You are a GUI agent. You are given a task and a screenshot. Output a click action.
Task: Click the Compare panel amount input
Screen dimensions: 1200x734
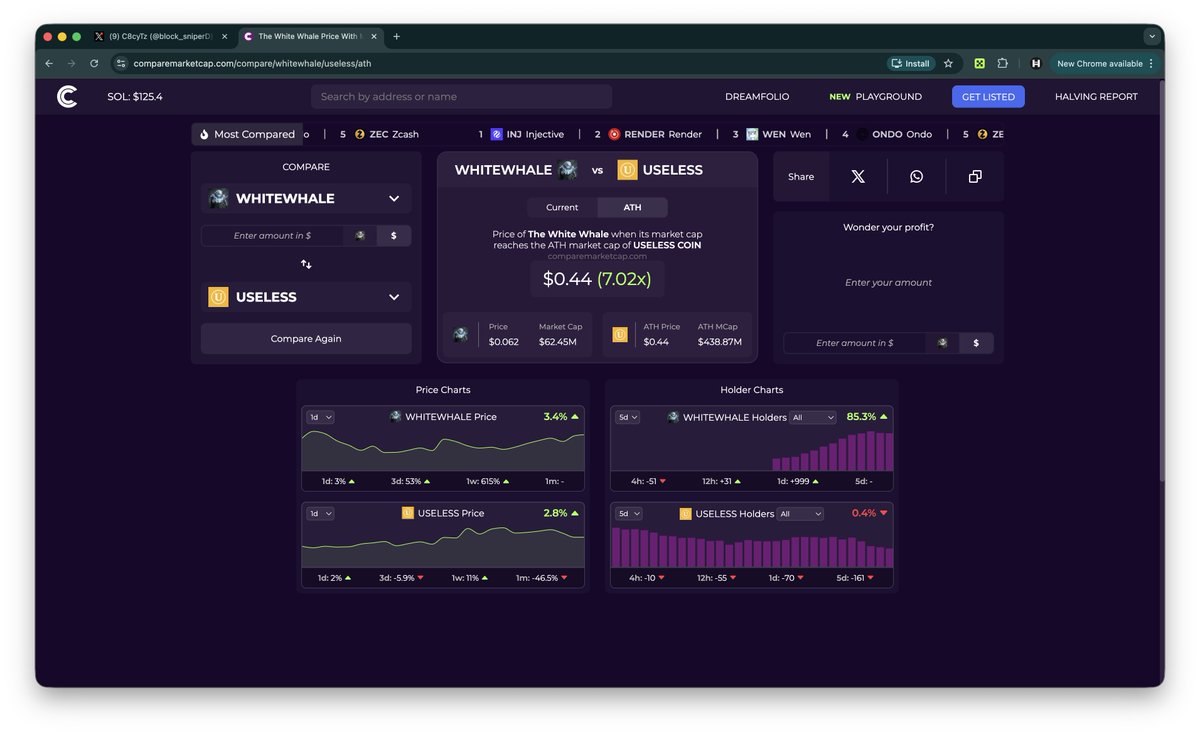coord(272,236)
